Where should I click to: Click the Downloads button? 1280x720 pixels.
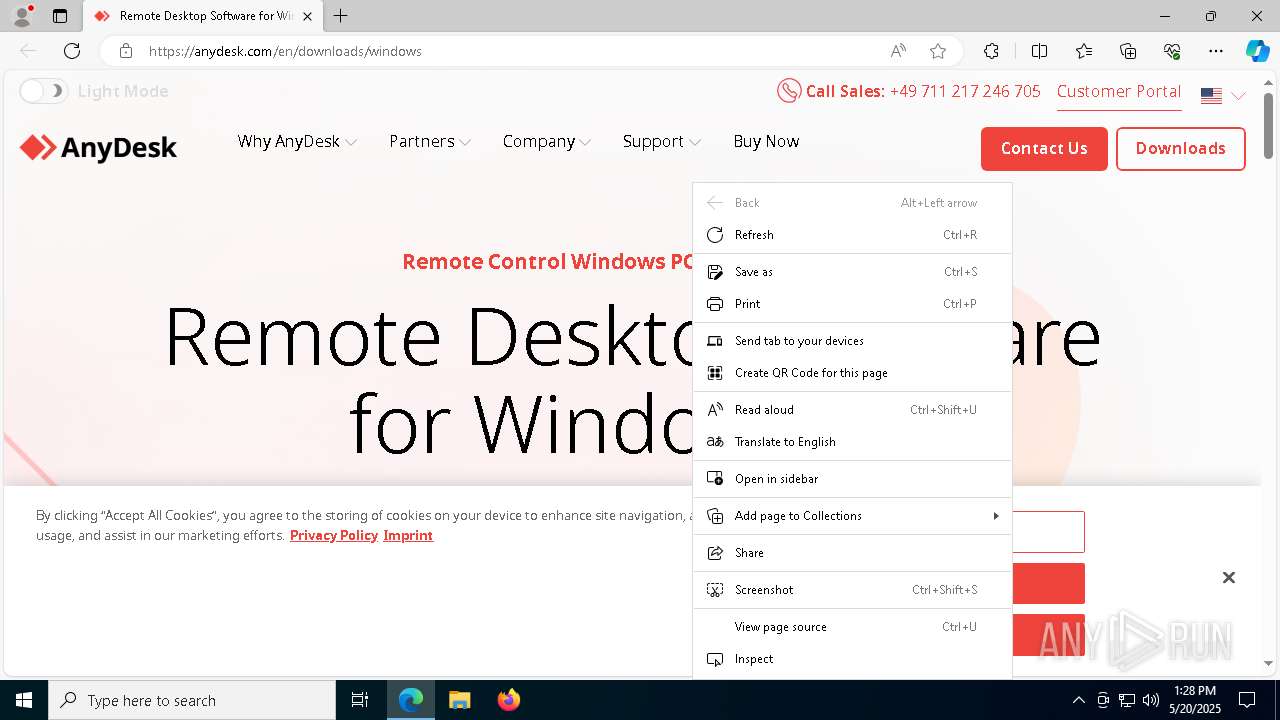click(x=1181, y=148)
